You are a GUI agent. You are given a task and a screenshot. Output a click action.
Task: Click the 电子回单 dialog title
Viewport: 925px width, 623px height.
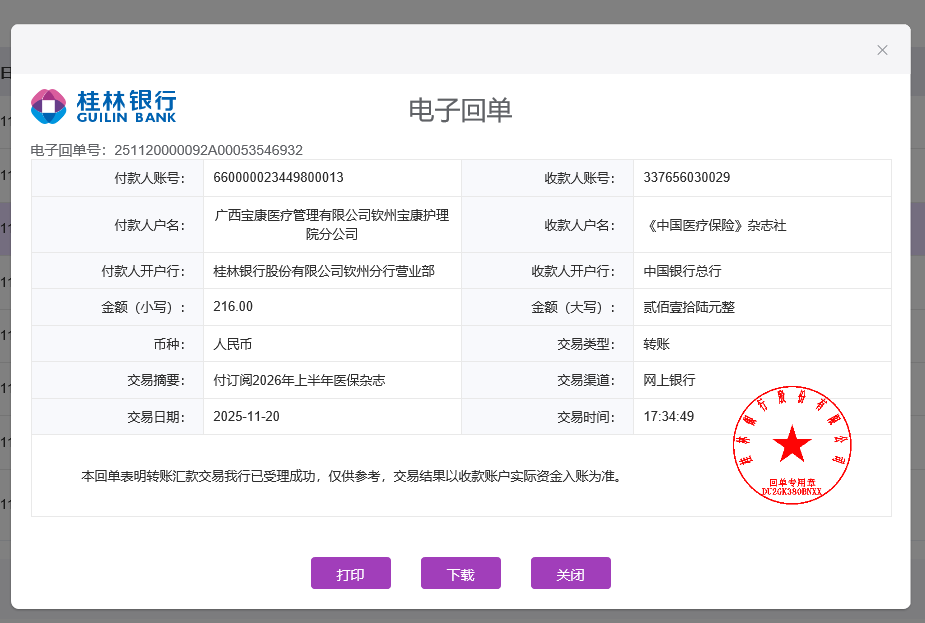coord(460,110)
